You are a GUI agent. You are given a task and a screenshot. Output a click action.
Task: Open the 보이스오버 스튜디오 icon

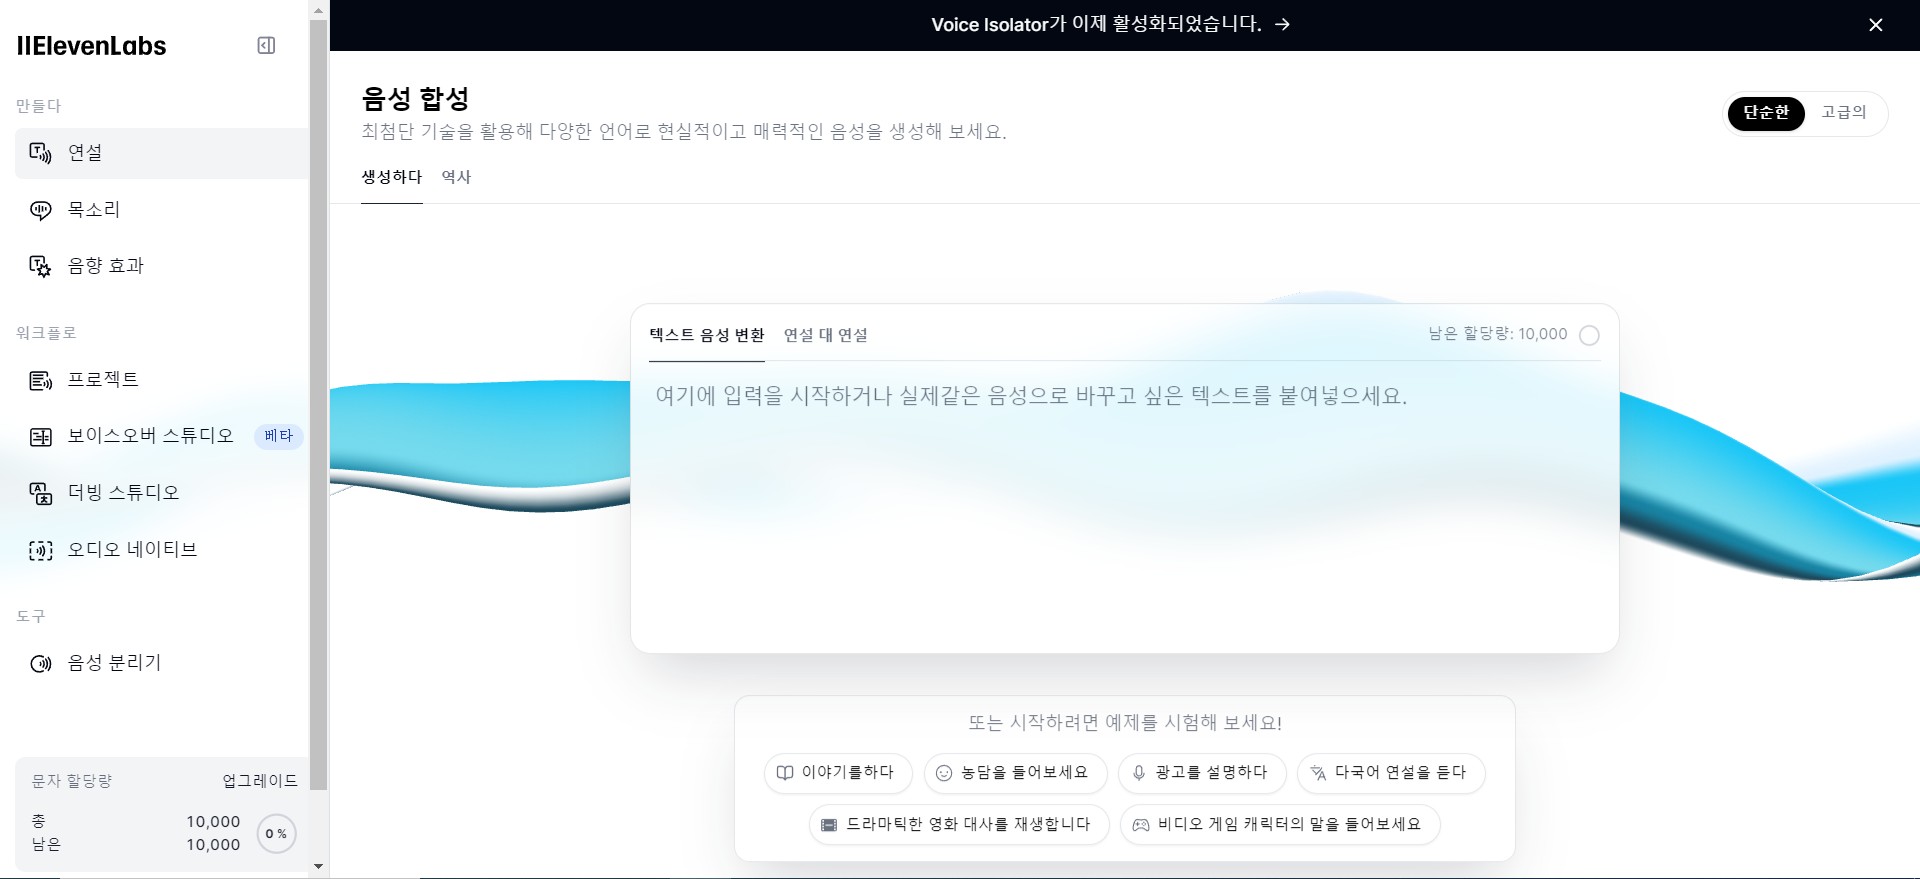point(40,436)
